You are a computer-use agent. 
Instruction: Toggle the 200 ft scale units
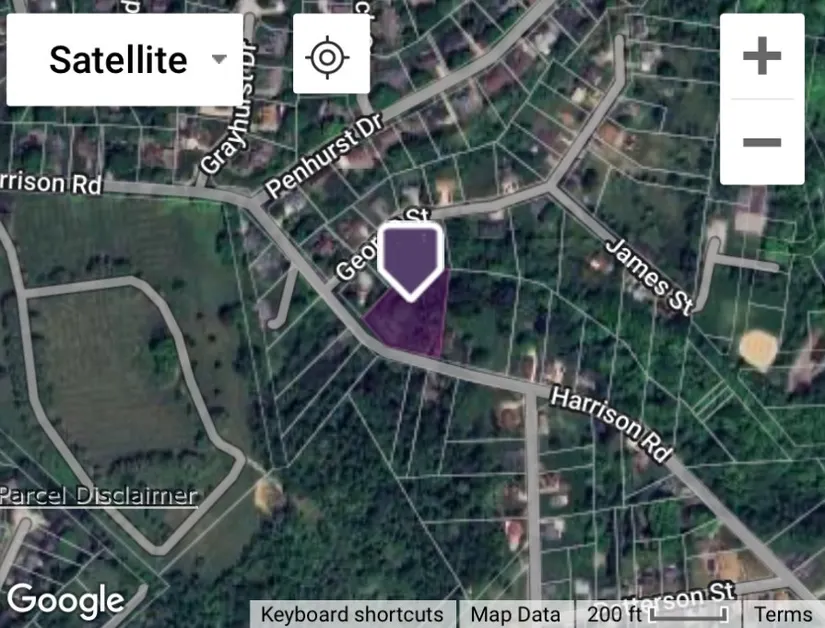[658, 614]
